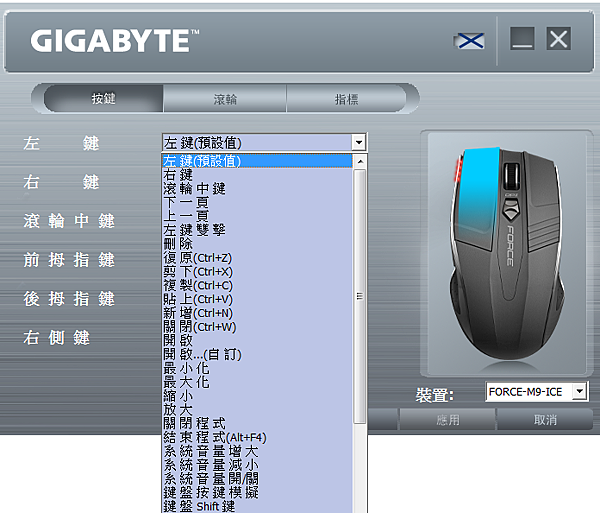Click the FORCE mouse preview image
Viewport: 600px width, 513px height.
(507, 253)
